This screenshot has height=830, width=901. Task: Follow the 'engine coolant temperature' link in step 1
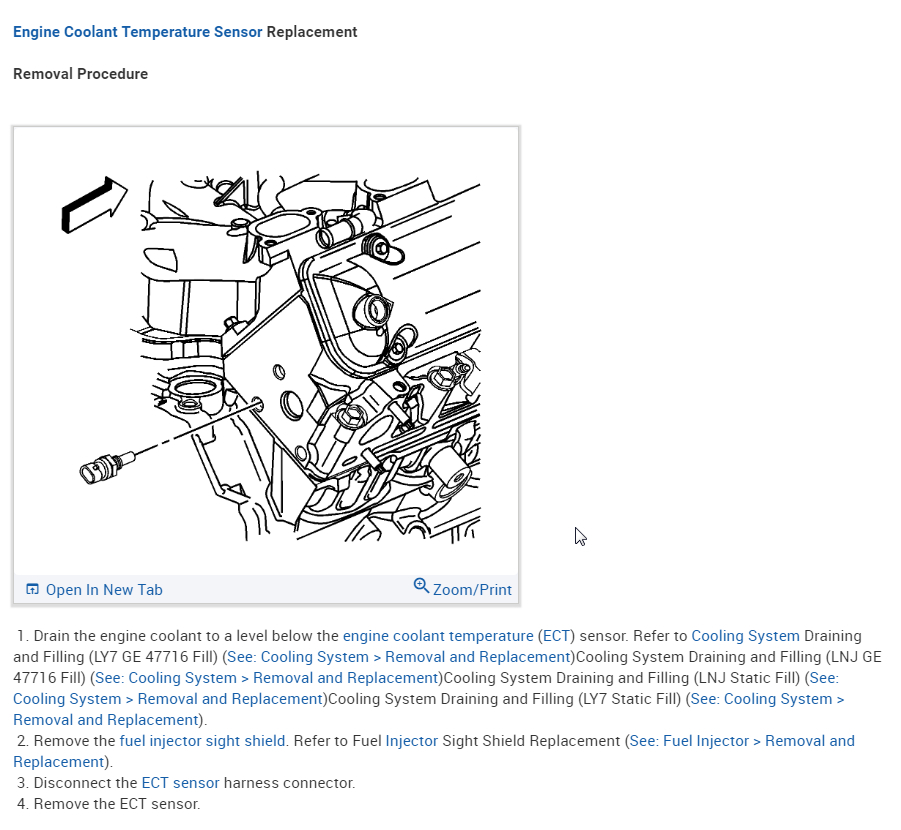438,636
